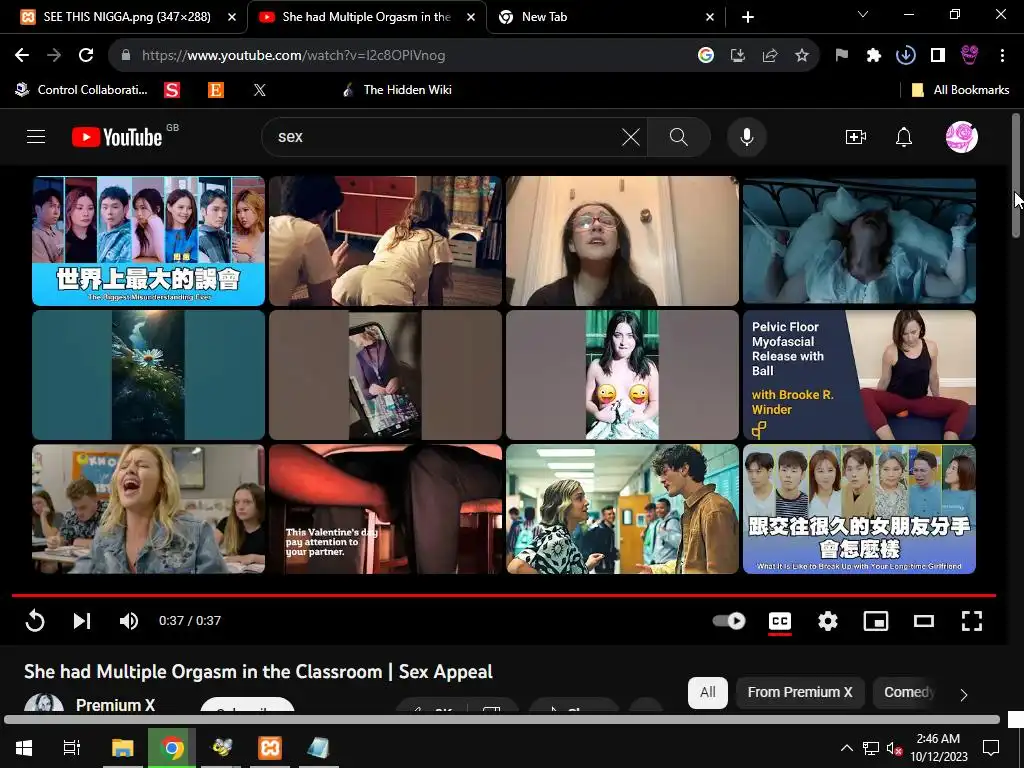The image size is (1024, 768).
Task: Go back with the browser back arrow
Action: (x=22, y=56)
